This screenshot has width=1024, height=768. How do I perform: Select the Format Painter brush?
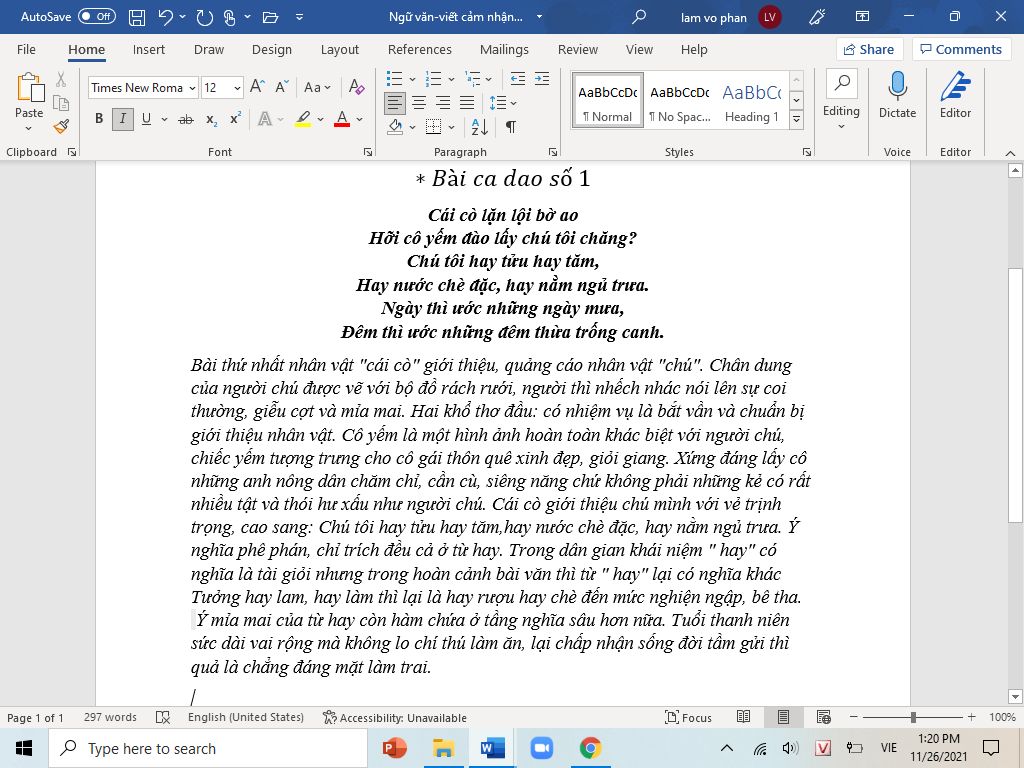[61, 127]
